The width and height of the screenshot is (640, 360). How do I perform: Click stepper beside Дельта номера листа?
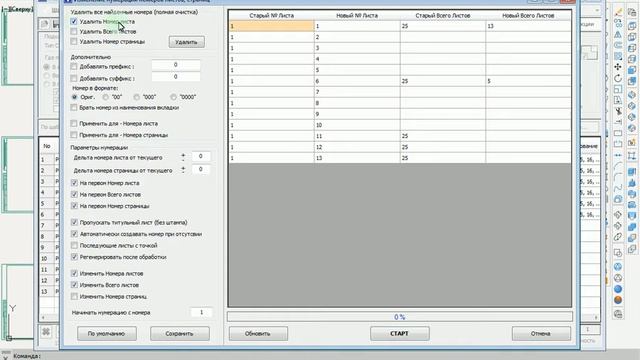(183, 157)
